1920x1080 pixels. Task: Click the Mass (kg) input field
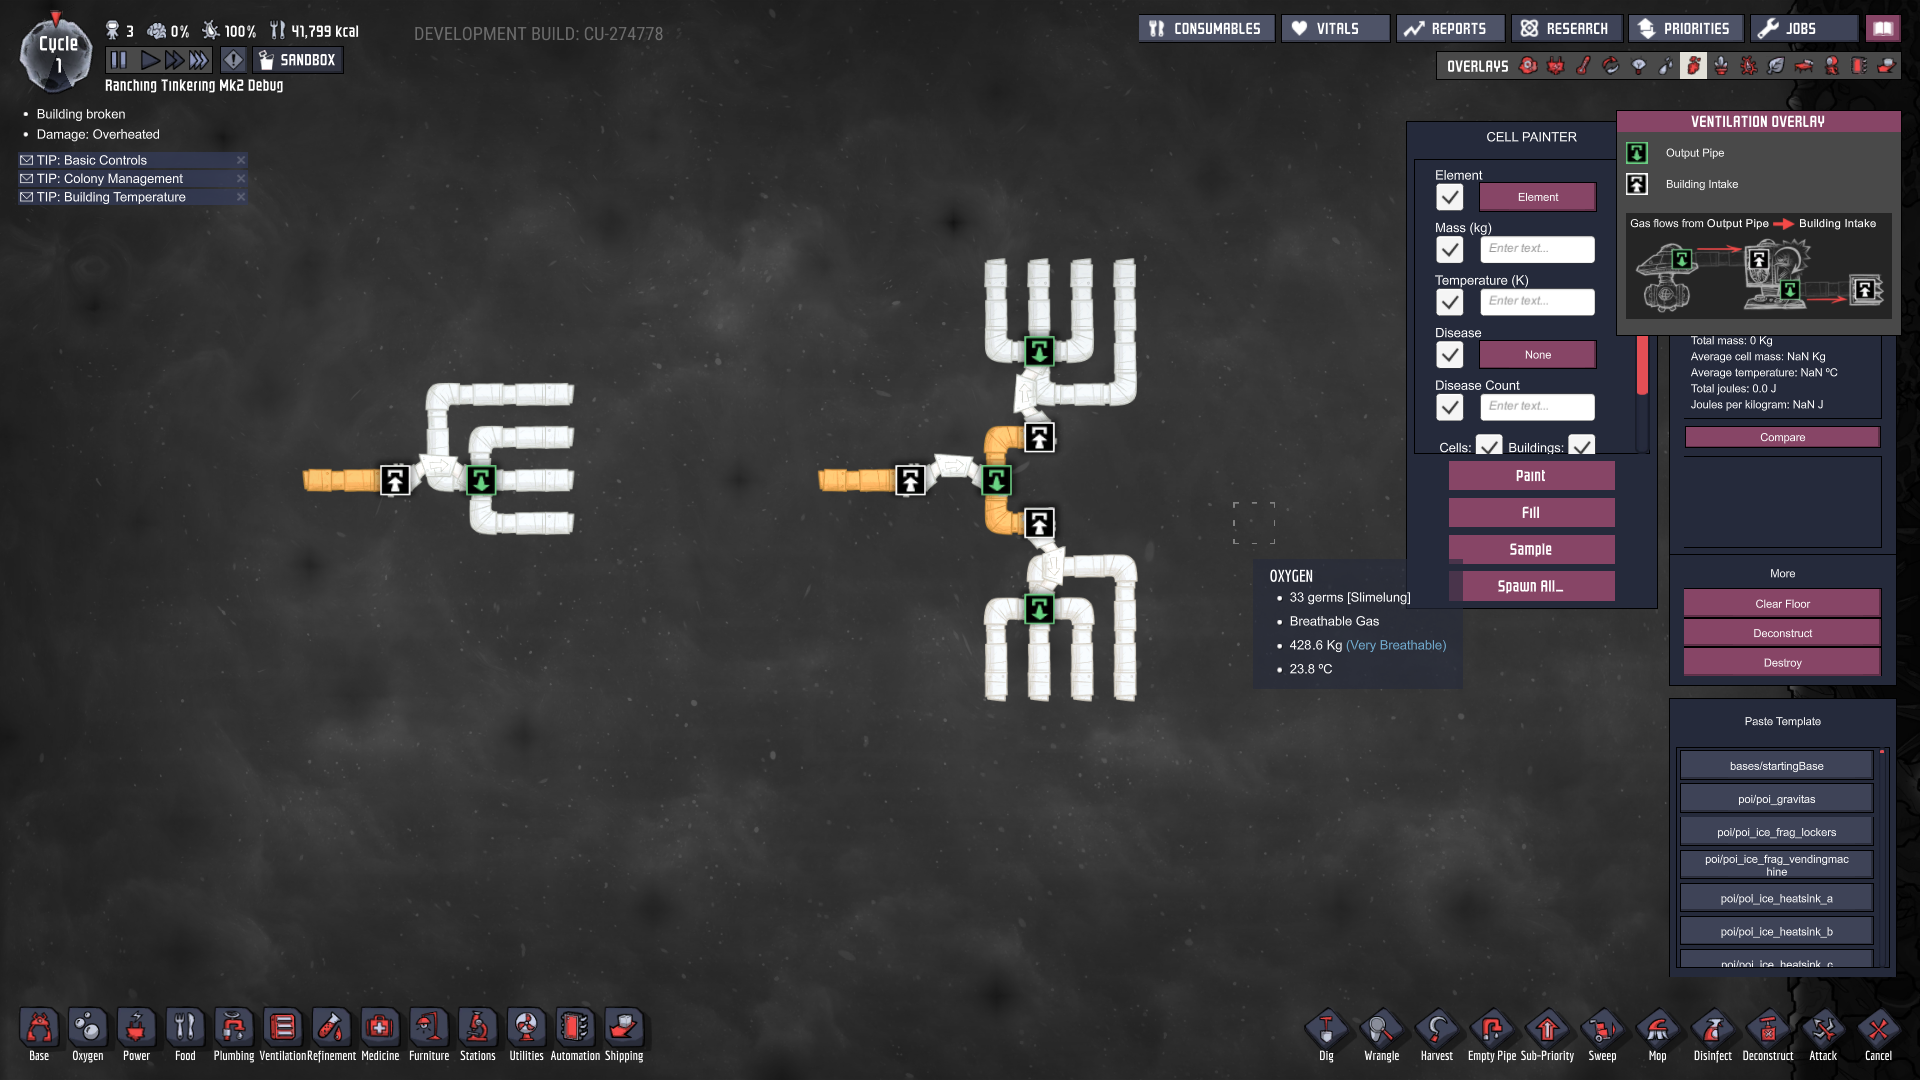coord(1537,249)
